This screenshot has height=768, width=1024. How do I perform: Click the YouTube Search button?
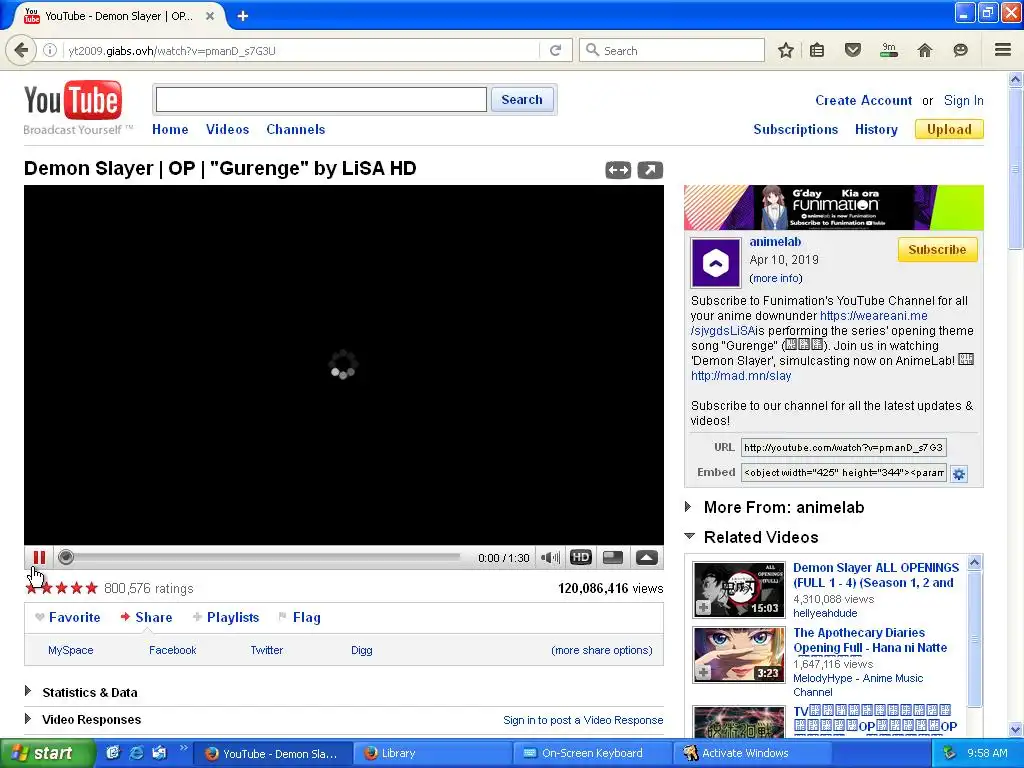[x=522, y=100]
